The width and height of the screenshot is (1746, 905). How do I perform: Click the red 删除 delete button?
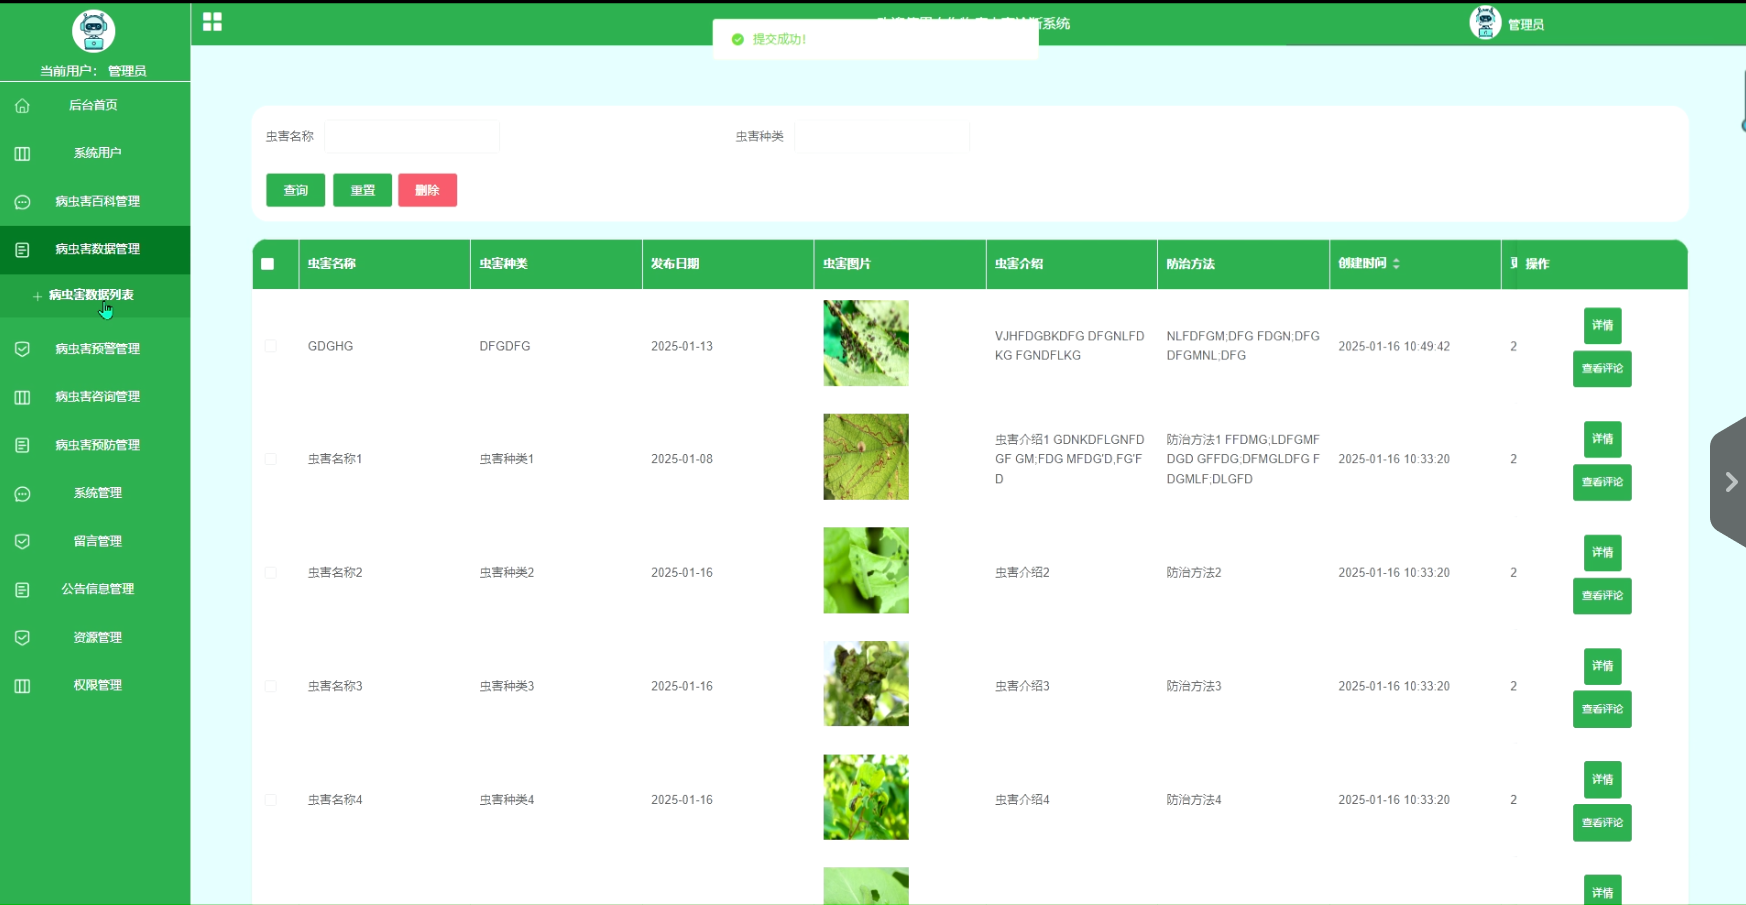point(427,190)
